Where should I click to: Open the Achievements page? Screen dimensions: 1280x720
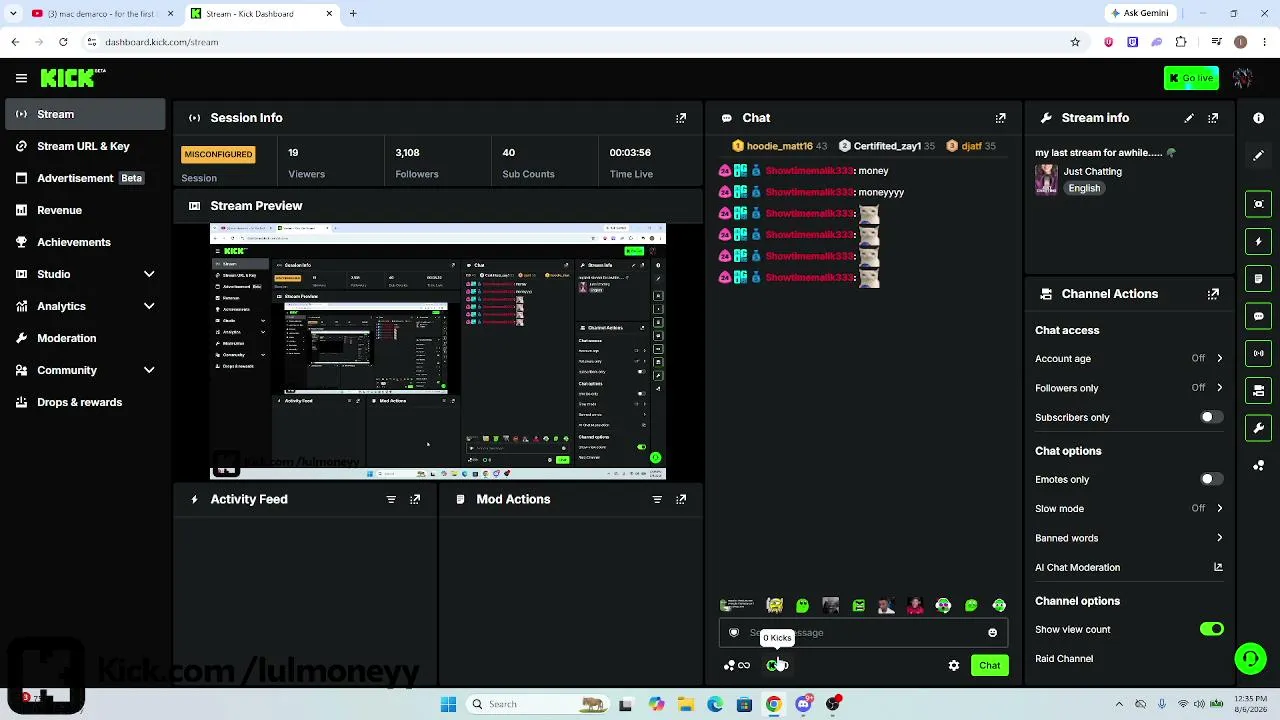point(85,242)
